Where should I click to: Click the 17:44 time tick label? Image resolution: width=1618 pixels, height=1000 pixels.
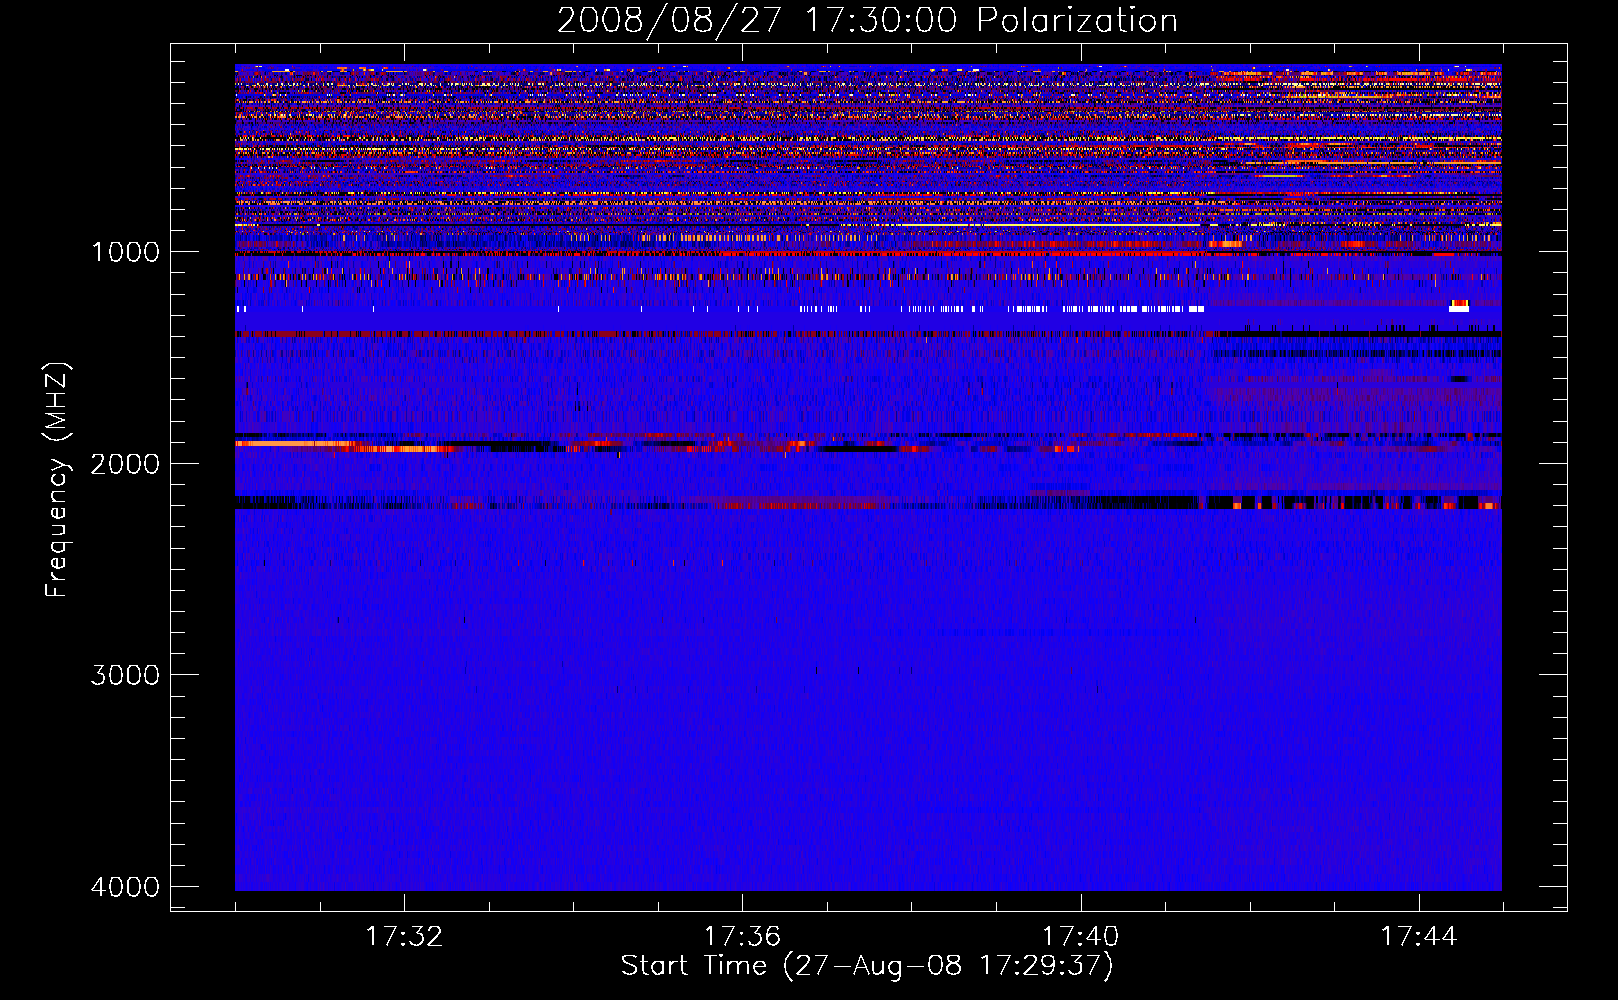click(x=1419, y=937)
